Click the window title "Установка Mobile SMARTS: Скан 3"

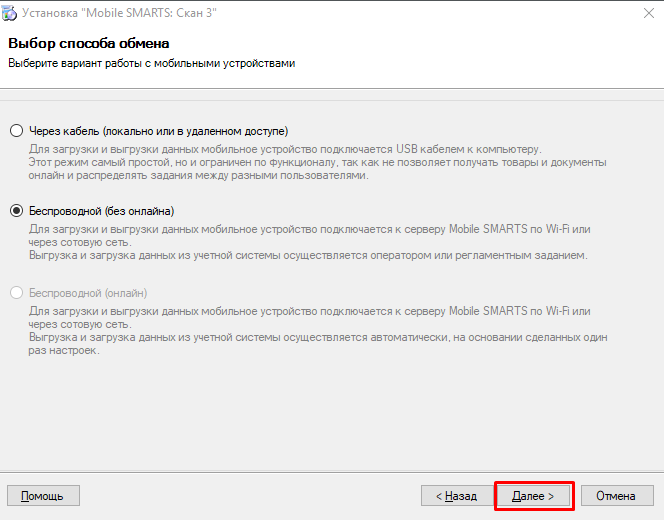coord(119,13)
